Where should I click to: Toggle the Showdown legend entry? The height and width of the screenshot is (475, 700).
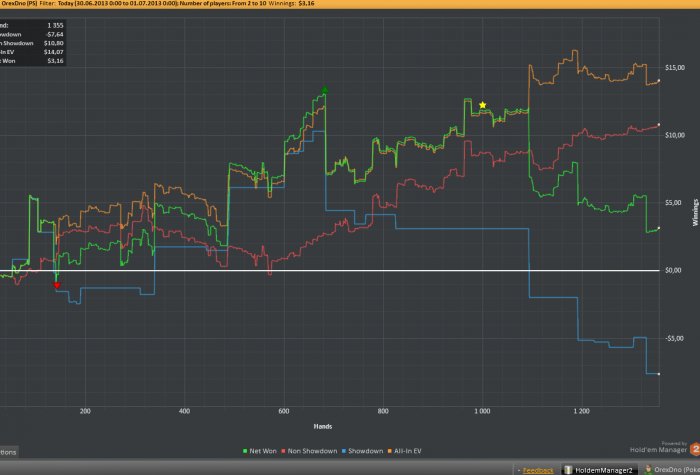362,451
